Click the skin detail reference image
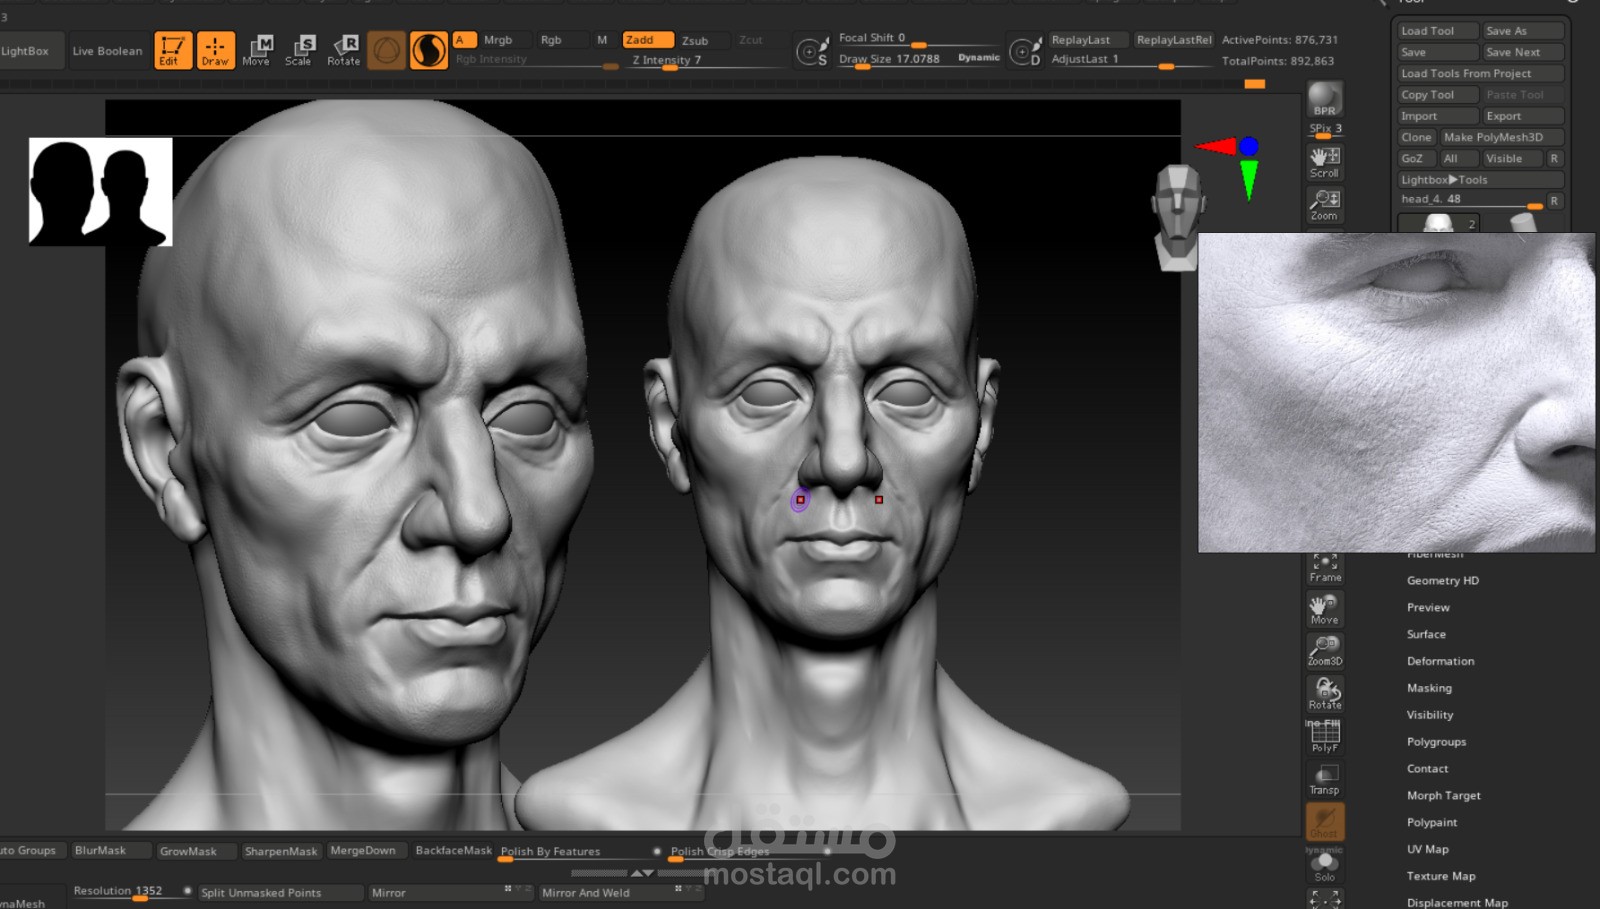This screenshot has height=909, width=1600. click(x=1396, y=392)
